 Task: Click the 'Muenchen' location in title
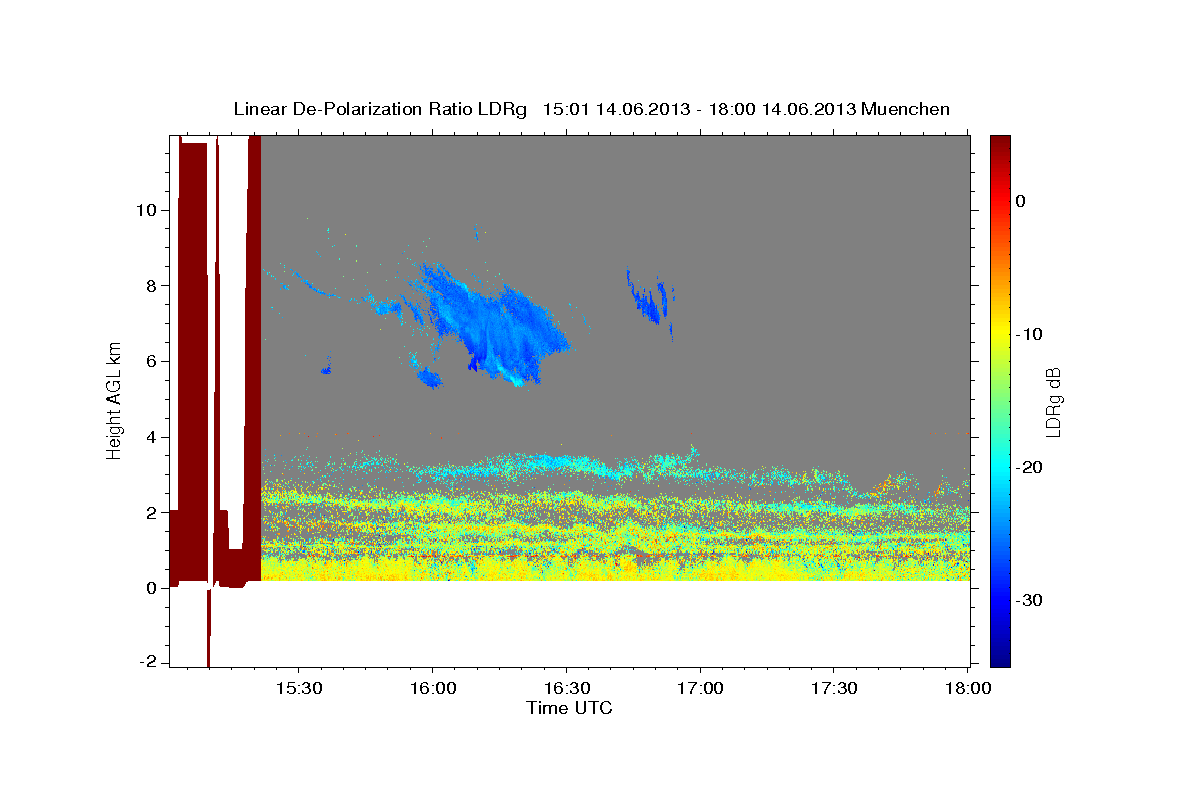[907, 108]
